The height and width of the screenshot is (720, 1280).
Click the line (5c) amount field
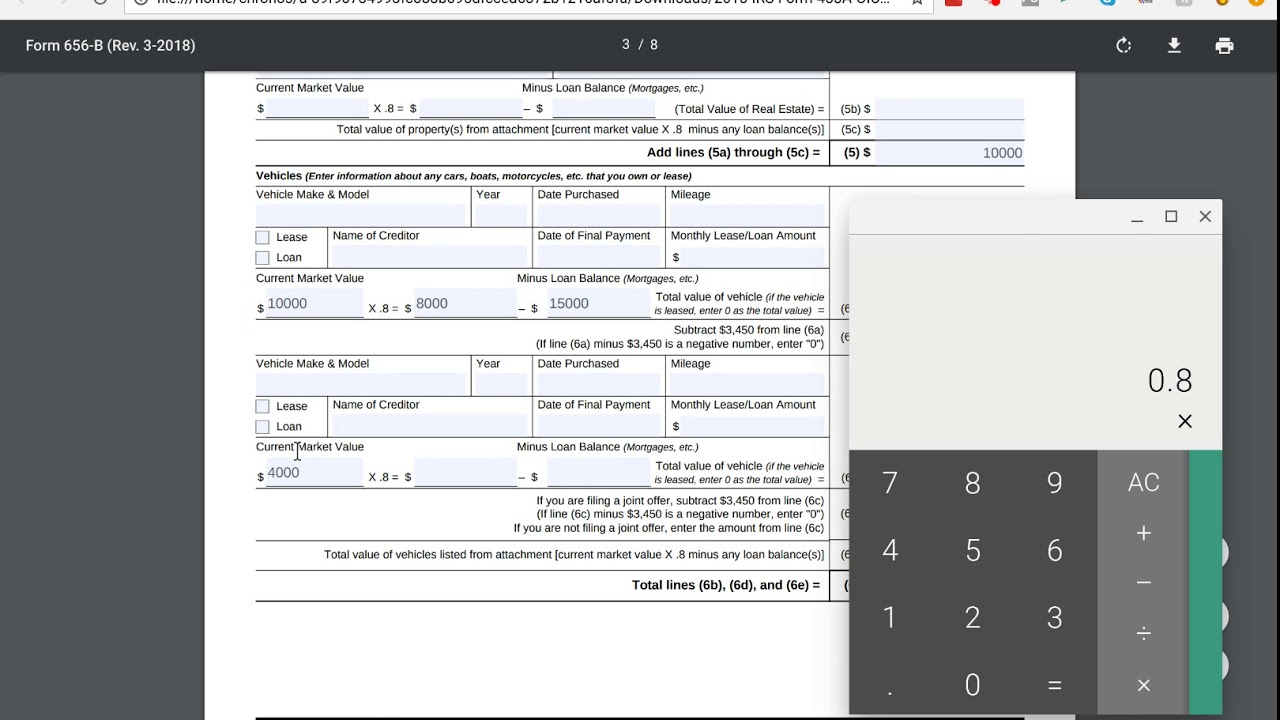949,129
